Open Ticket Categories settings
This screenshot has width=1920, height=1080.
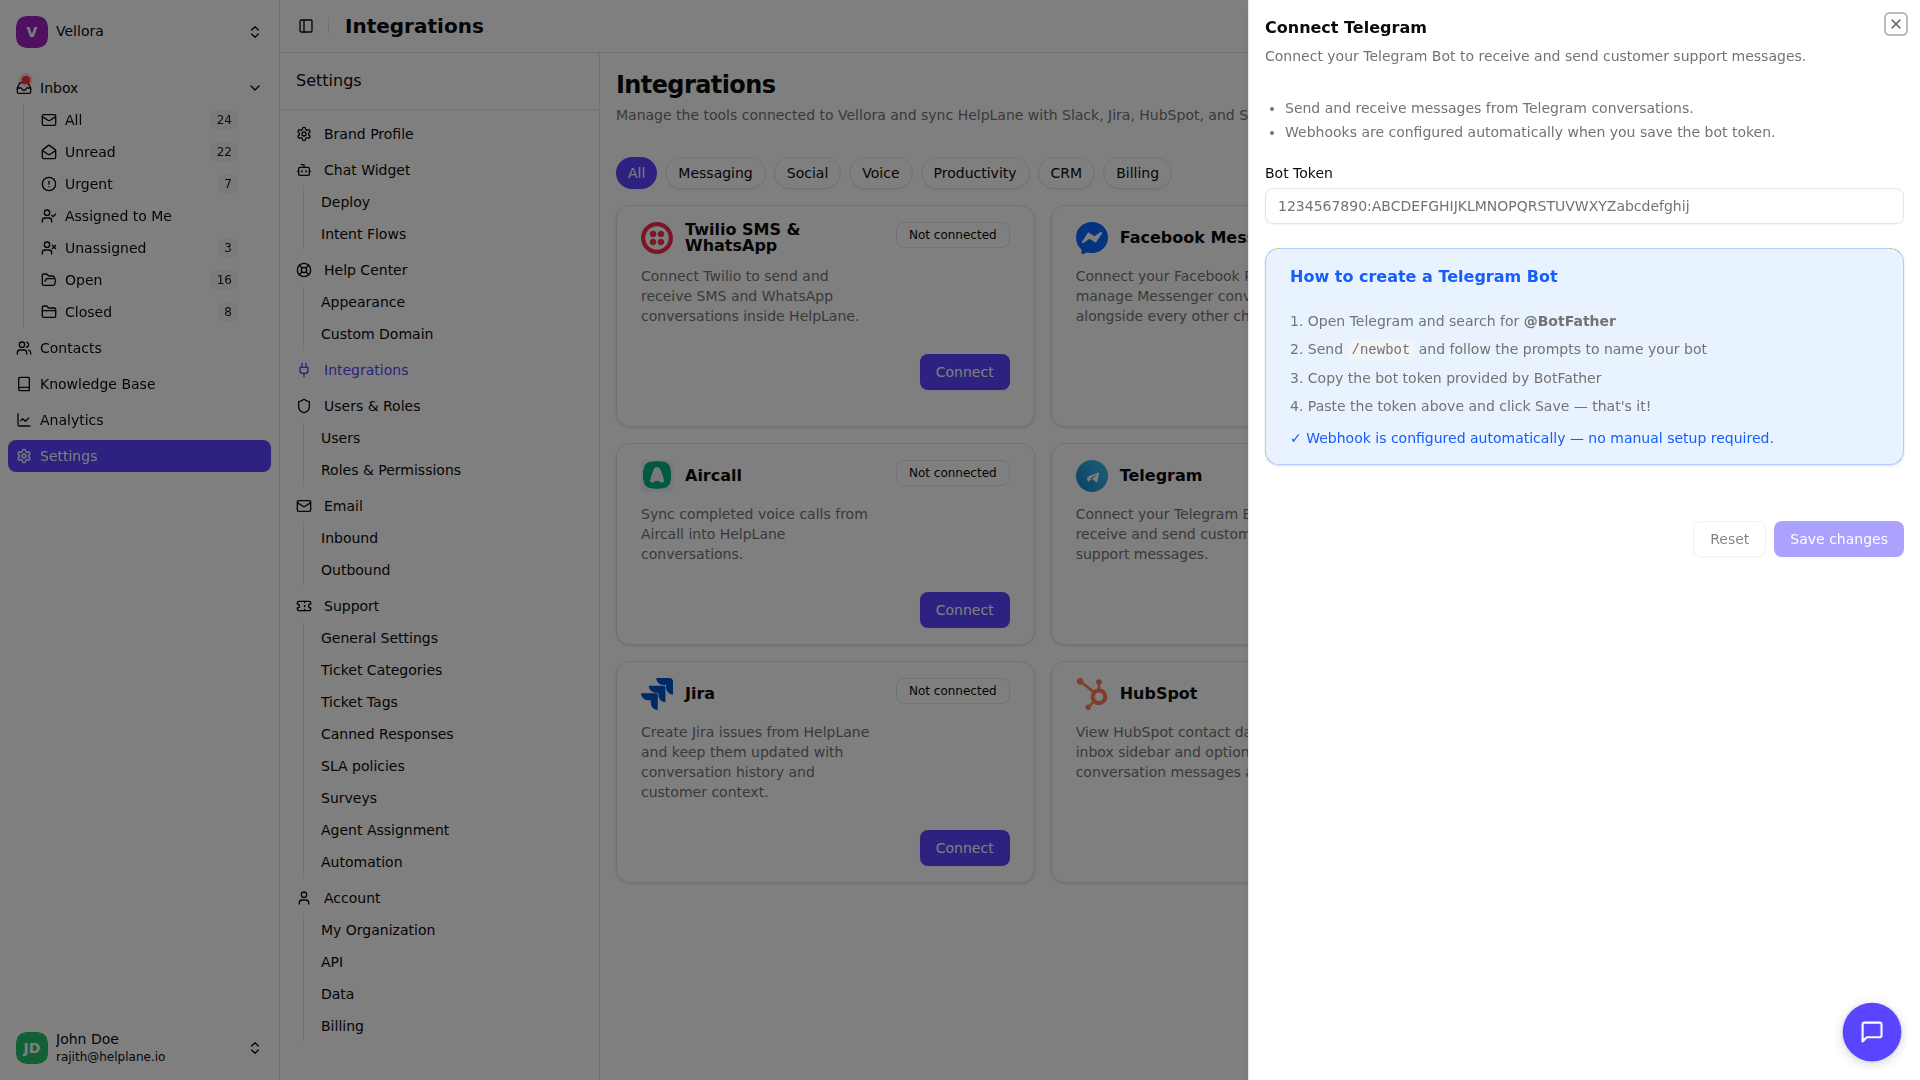click(x=381, y=670)
